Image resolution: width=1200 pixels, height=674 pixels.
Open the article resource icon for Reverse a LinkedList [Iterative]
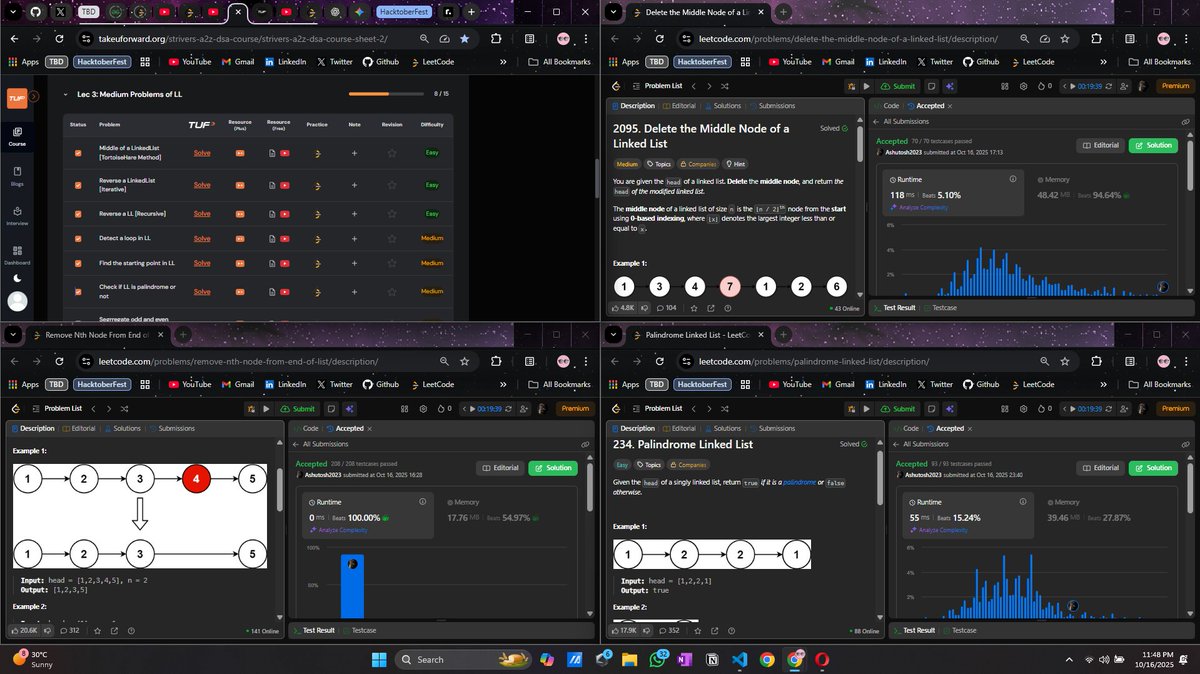coord(273,185)
